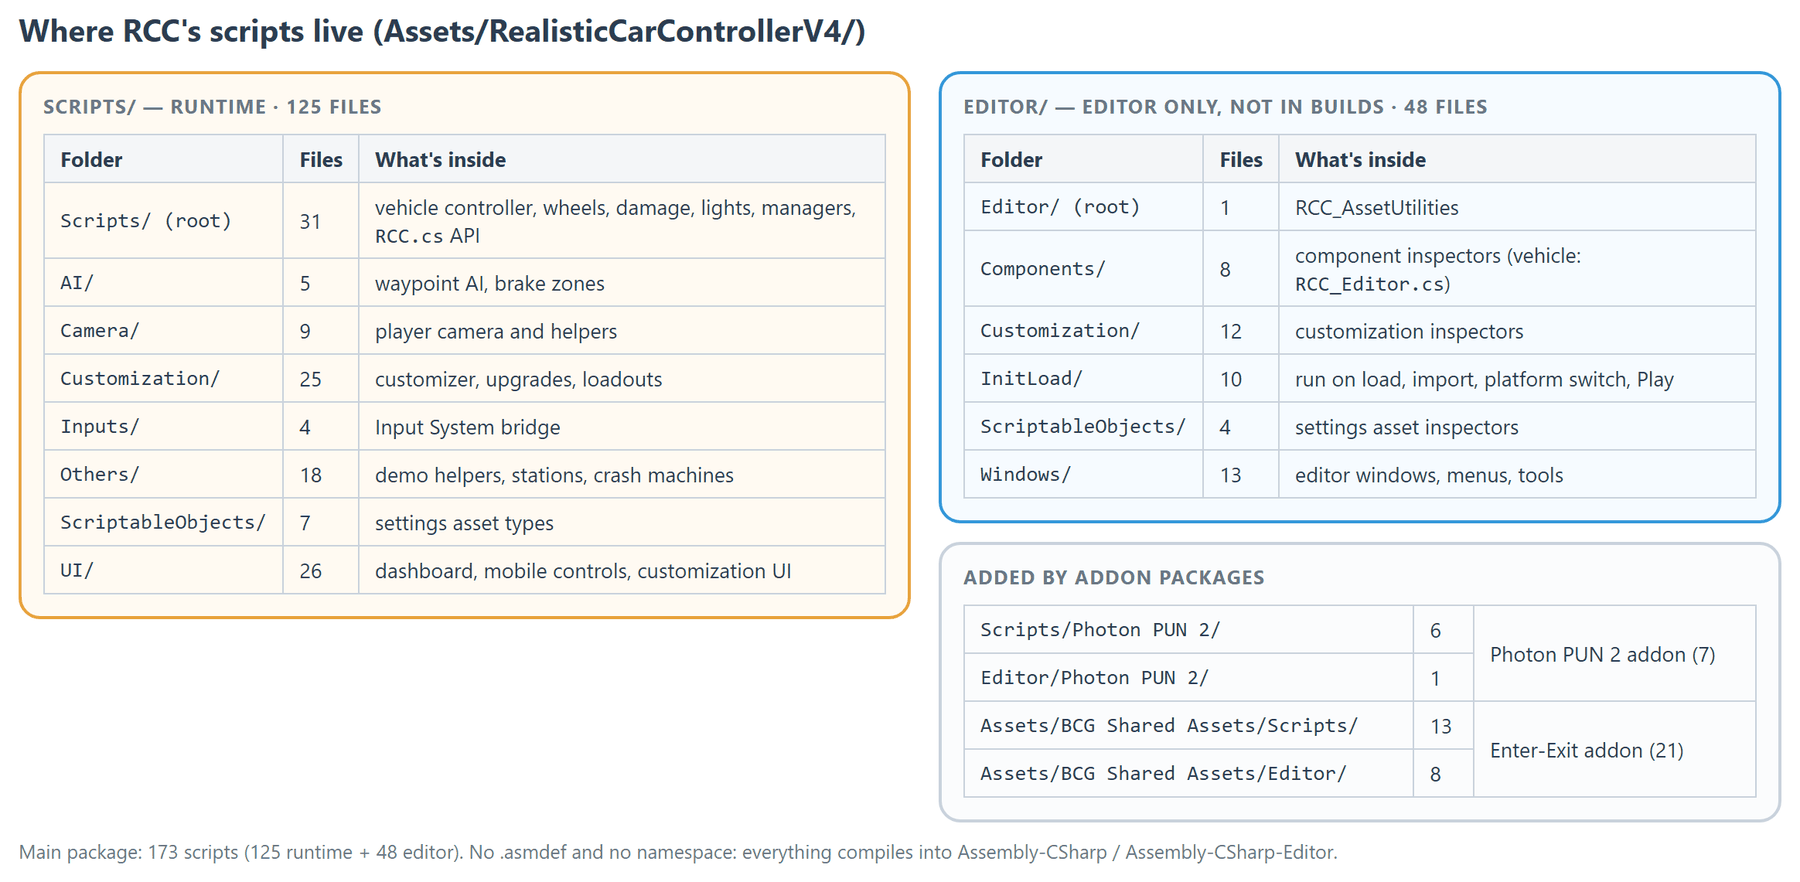Select "dashboard, mobile controls, customization UI"
Viewport: 1800px width, 882px height.
pyautogui.click(x=583, y=571)
